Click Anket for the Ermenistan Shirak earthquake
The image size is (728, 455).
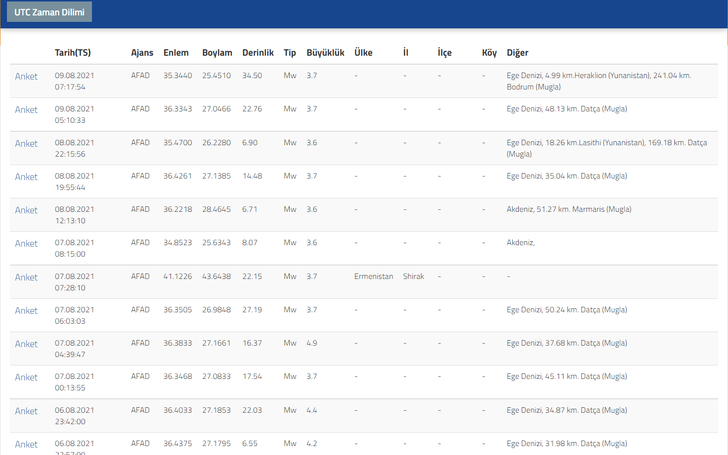26,277
